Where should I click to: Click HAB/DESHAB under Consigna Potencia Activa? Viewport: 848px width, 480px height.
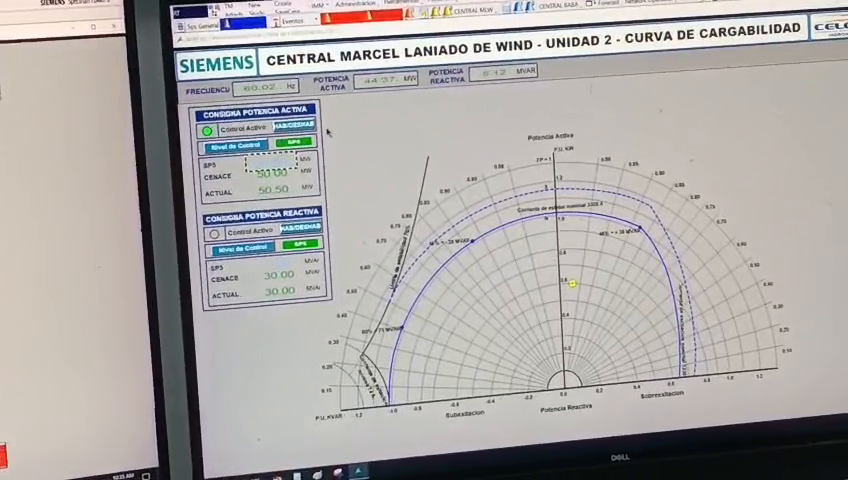(x=294, y=125)
